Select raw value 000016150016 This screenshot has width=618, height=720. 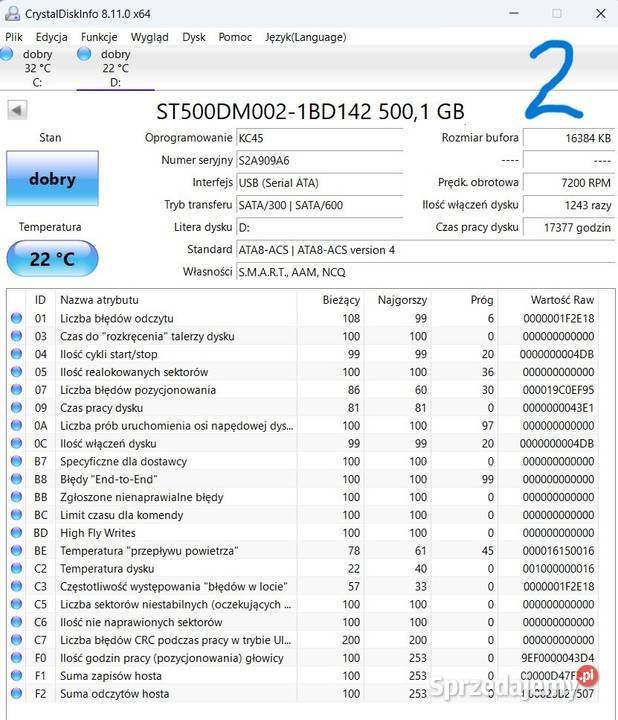click(x=558, y=551)
